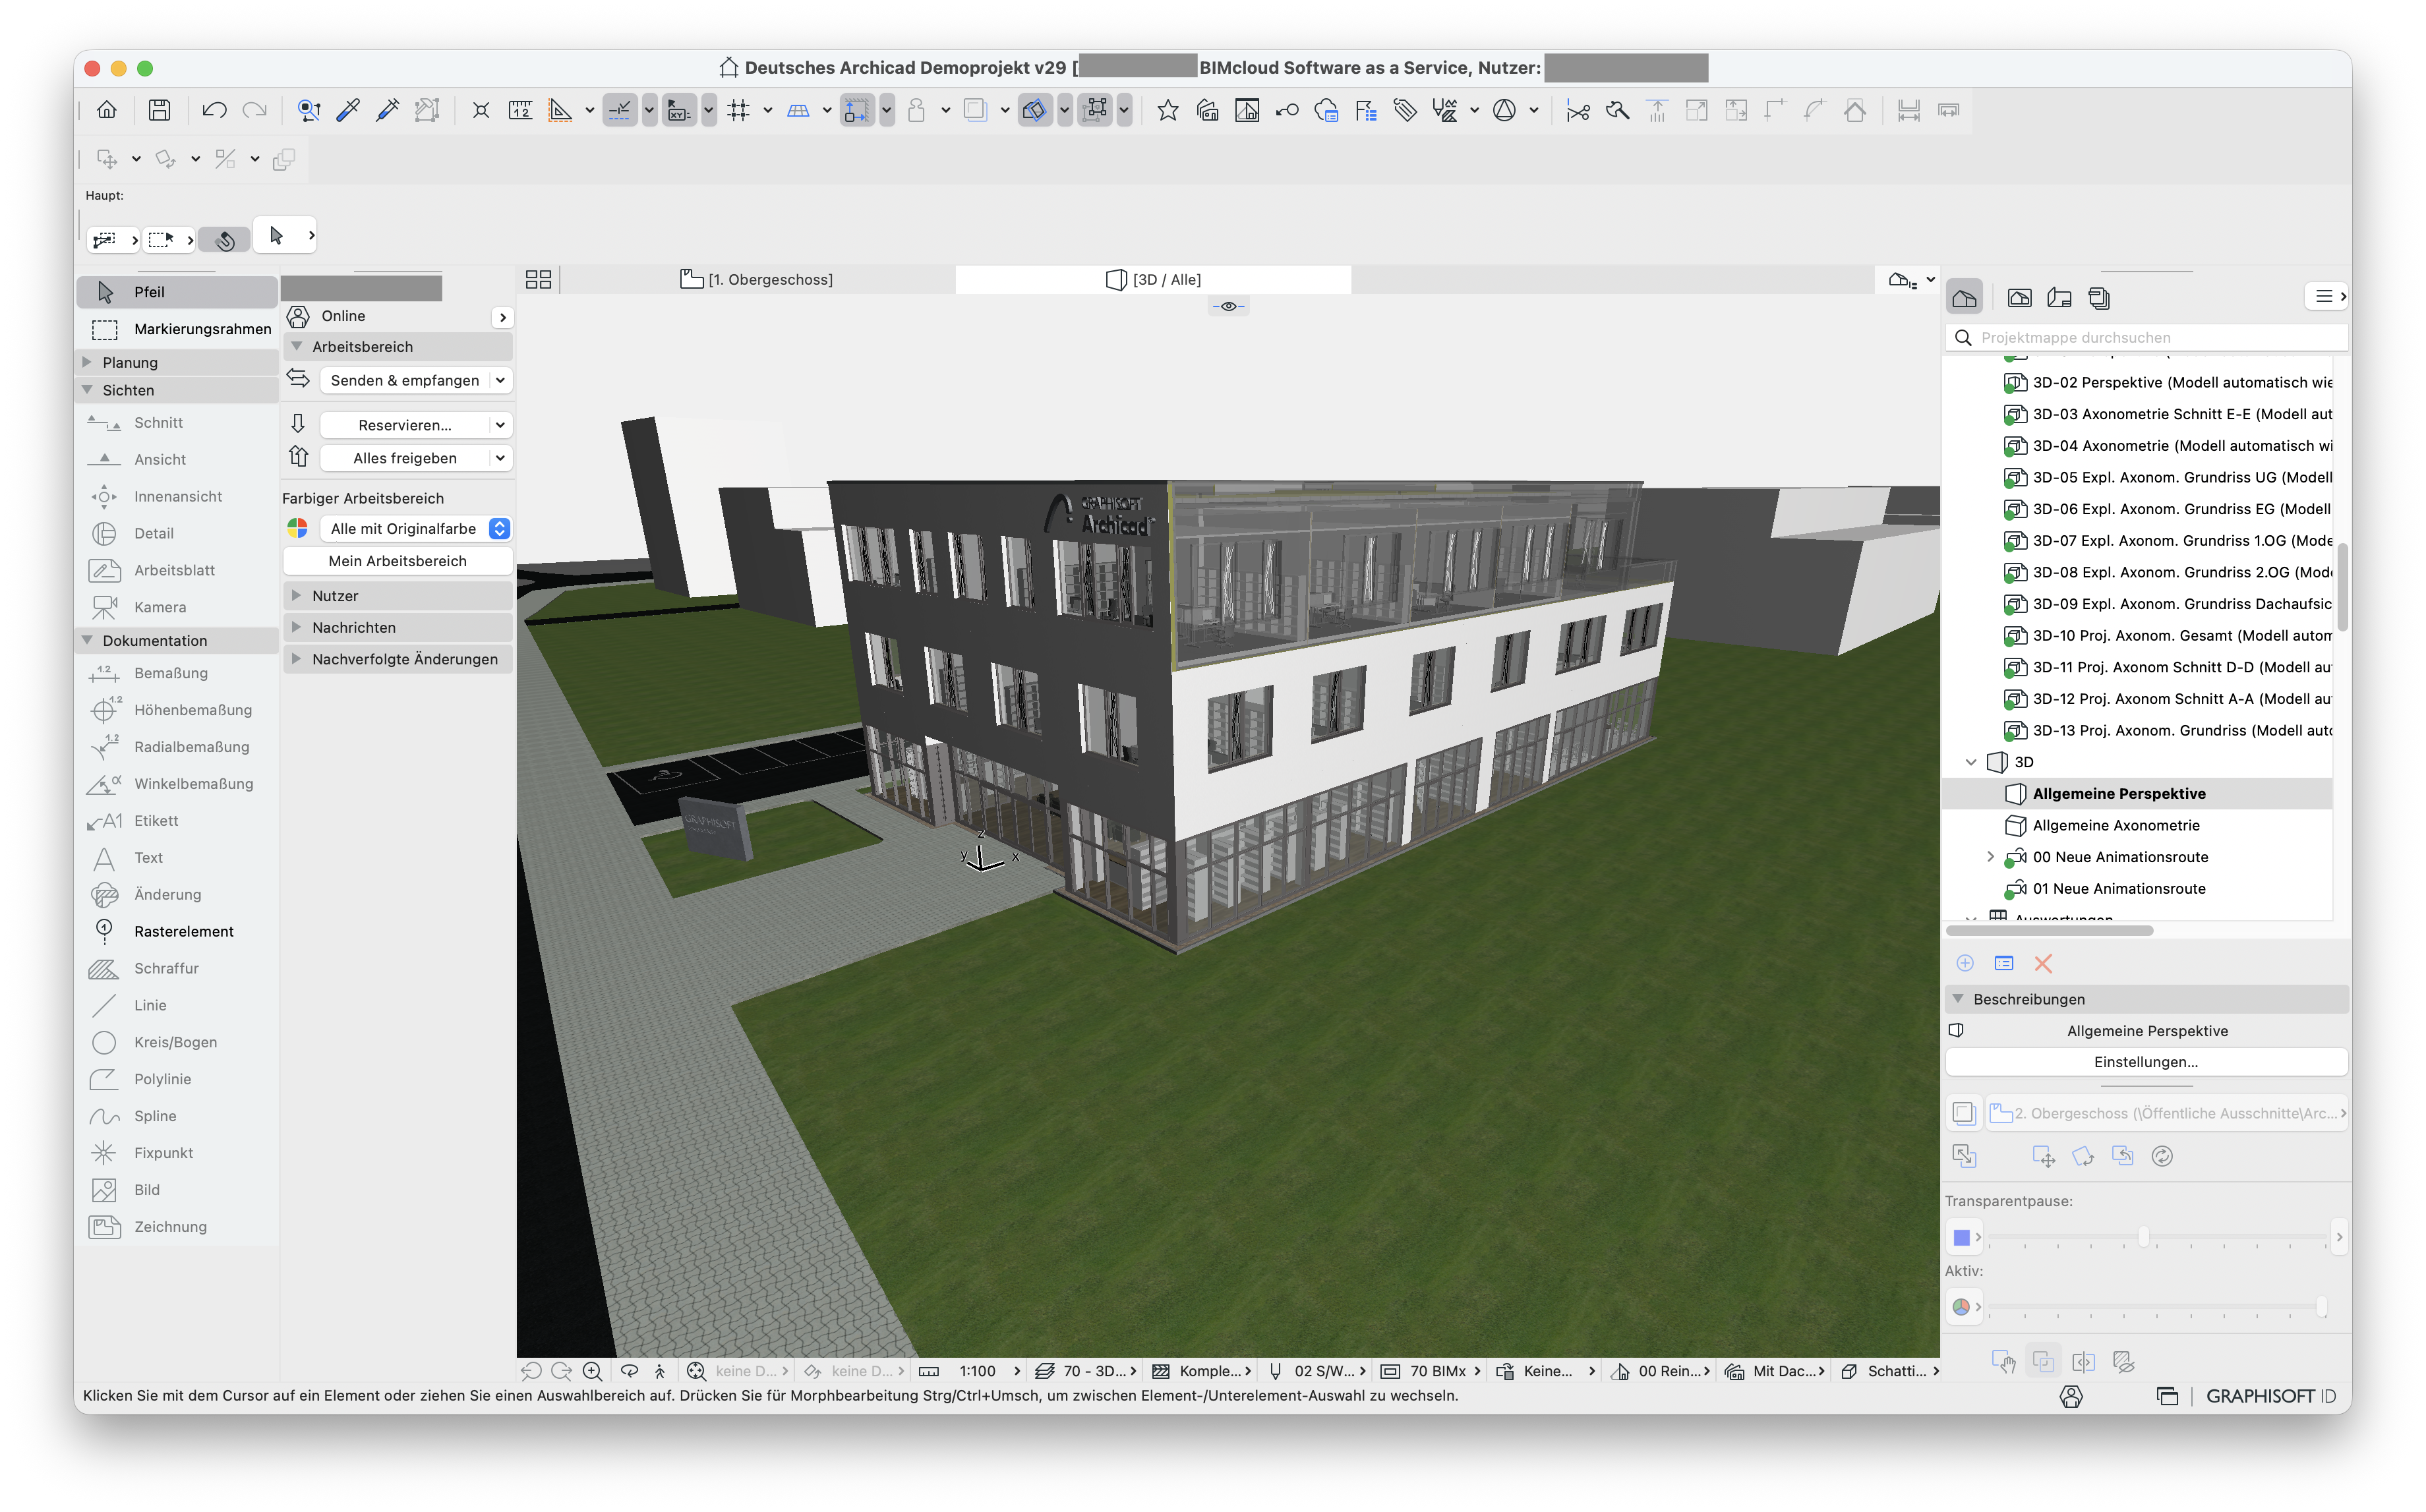Image resolution: width=2426 pixels, height=1512 pixels.
Task: Collapse the 3D folder in navigator tree
Action: coord(1971,763)
